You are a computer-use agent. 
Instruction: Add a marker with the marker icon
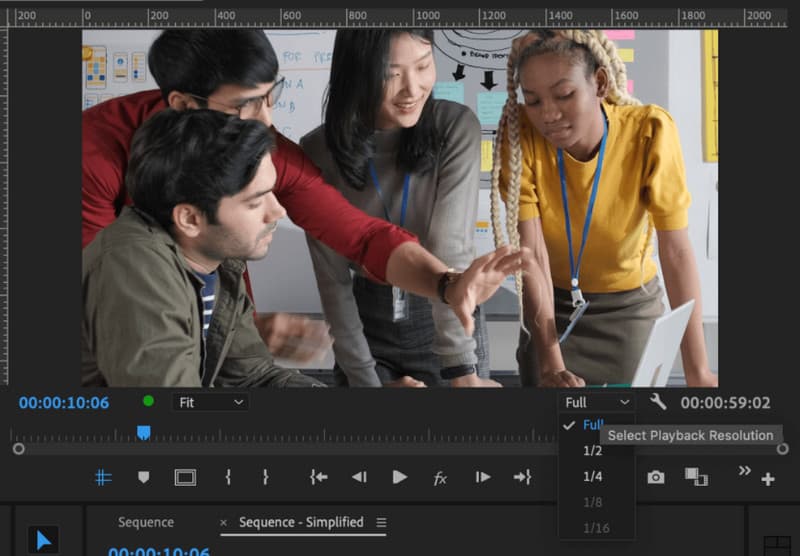pos(143,478)
